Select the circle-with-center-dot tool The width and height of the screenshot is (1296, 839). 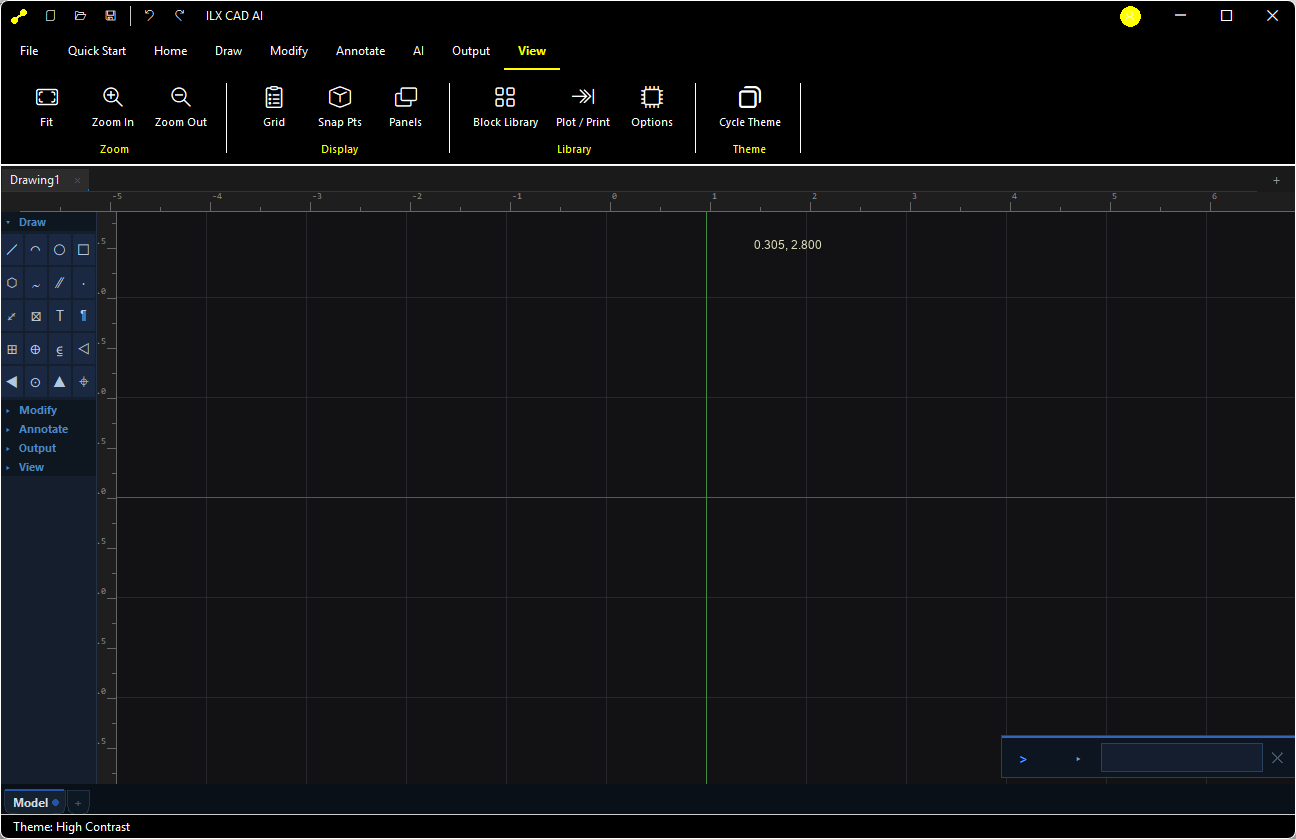tap(36, 382)
